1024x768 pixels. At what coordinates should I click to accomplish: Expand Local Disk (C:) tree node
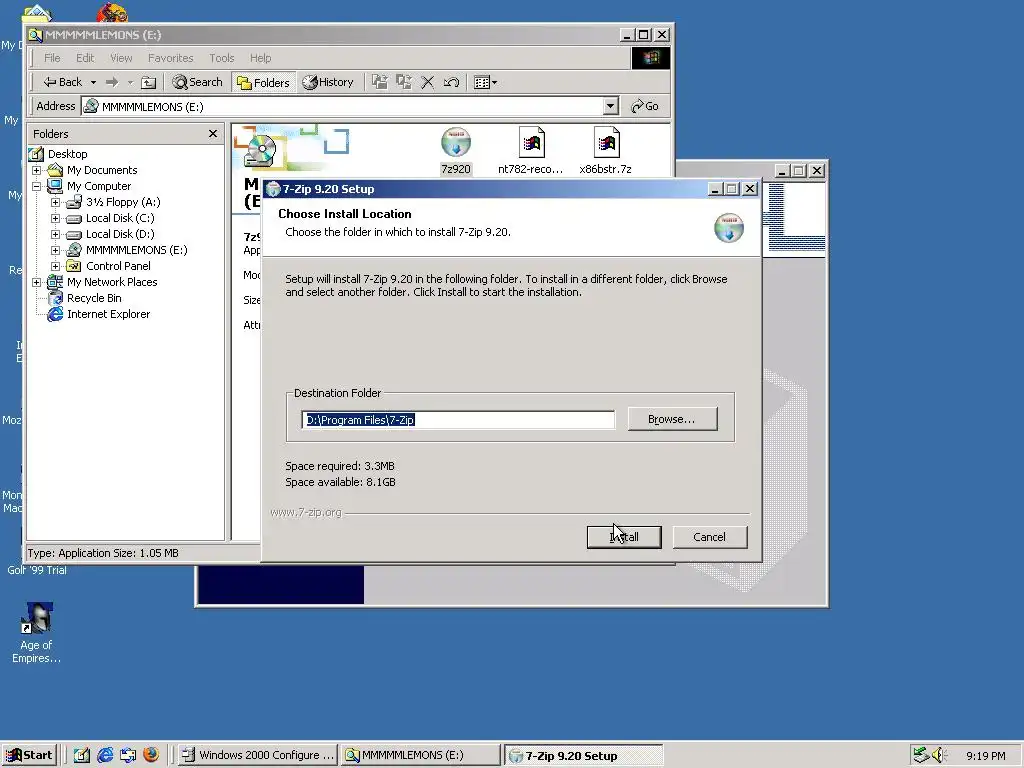(56, 218)
